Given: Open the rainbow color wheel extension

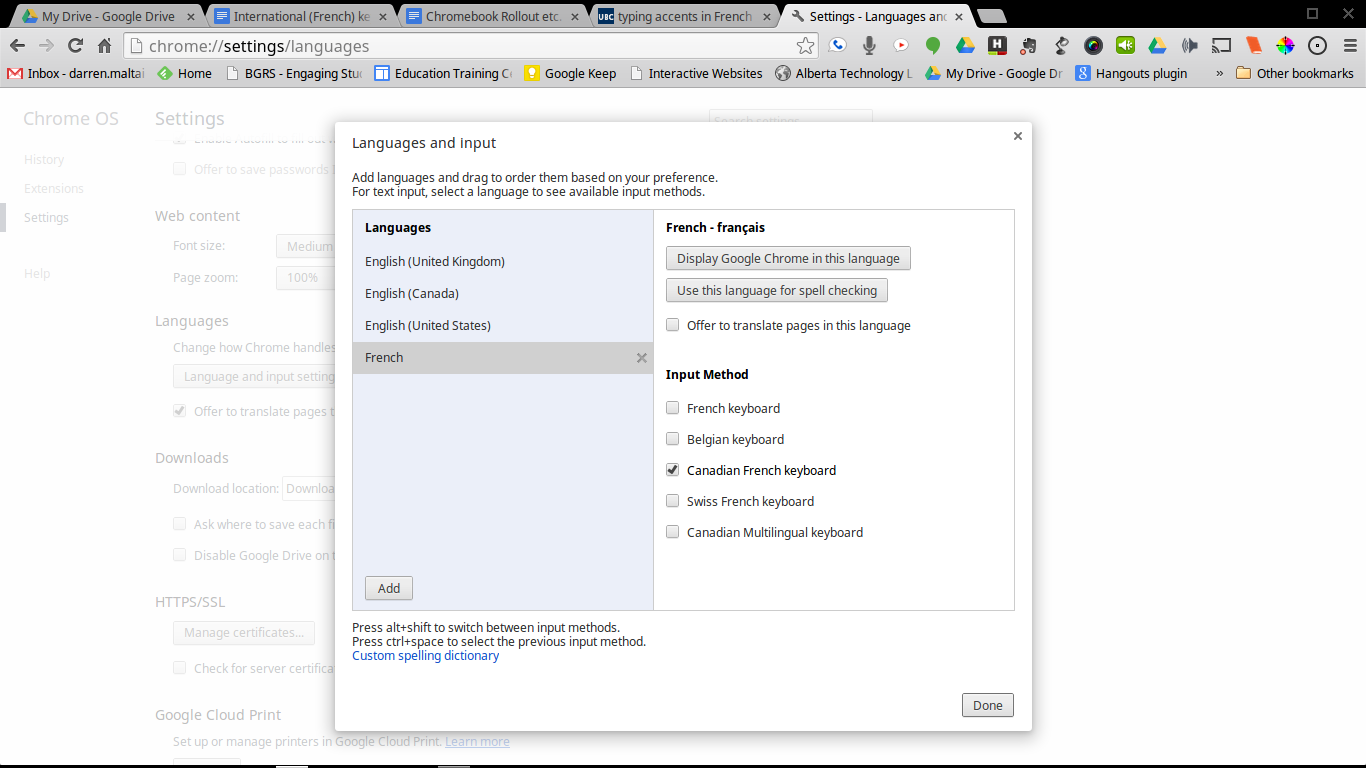Looking at the screenshot, I should click(x=1285, y=45).
